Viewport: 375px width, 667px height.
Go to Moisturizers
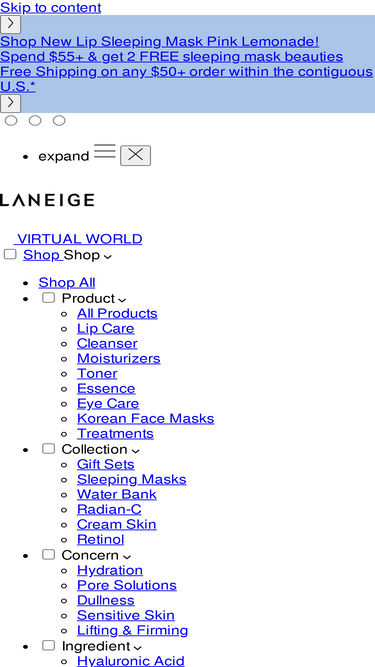pos(119,358)
